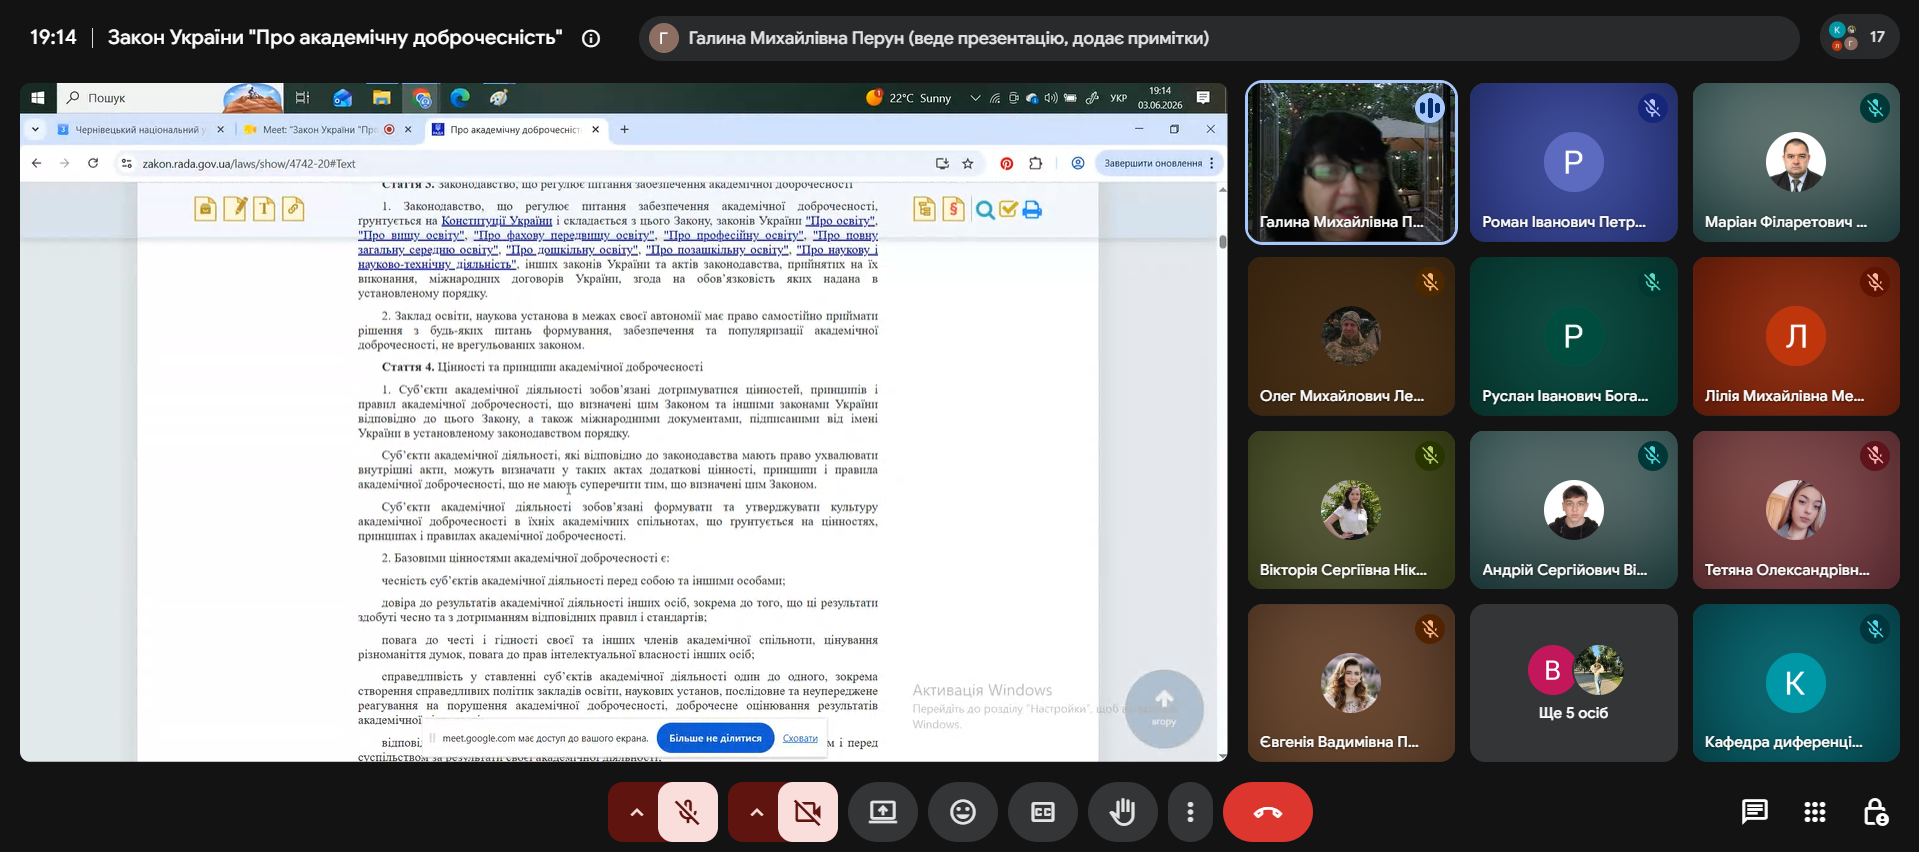The image size is (1919, 852).
Task: Raise your hand
Action: click(x=1123, y=812)
